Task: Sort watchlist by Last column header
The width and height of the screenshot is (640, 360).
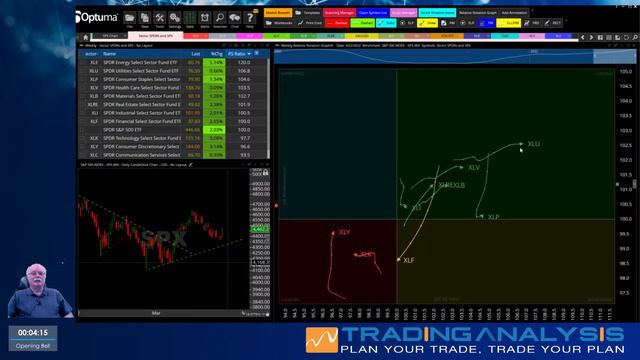Action: (x=196, y=53)
